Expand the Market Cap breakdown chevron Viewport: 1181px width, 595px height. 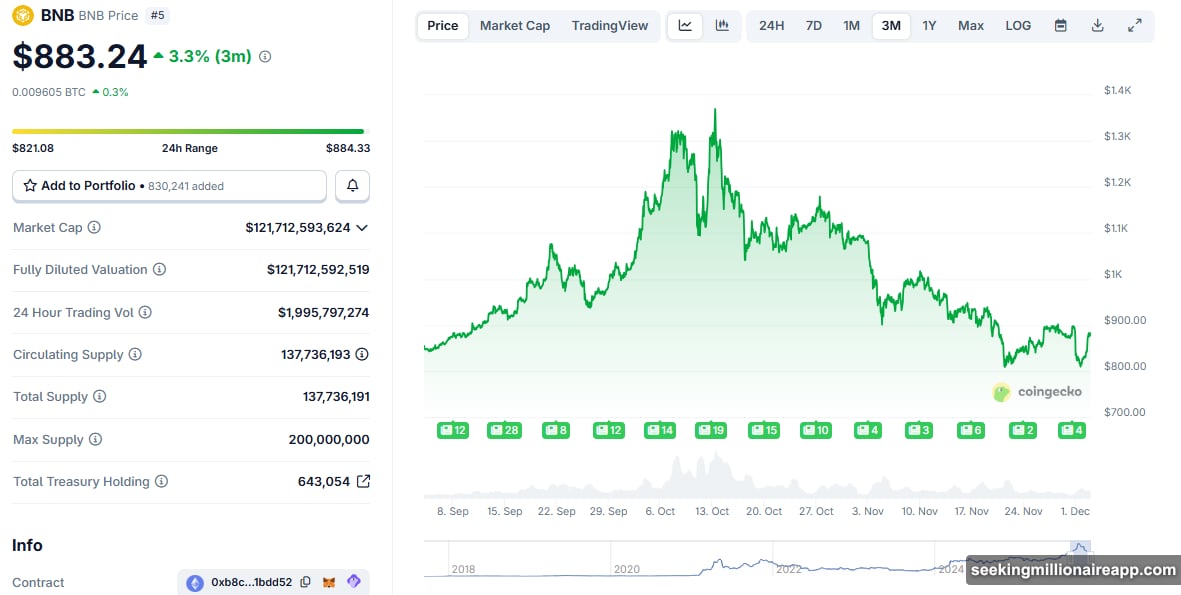pyautogui.click(x=362, y=227)
